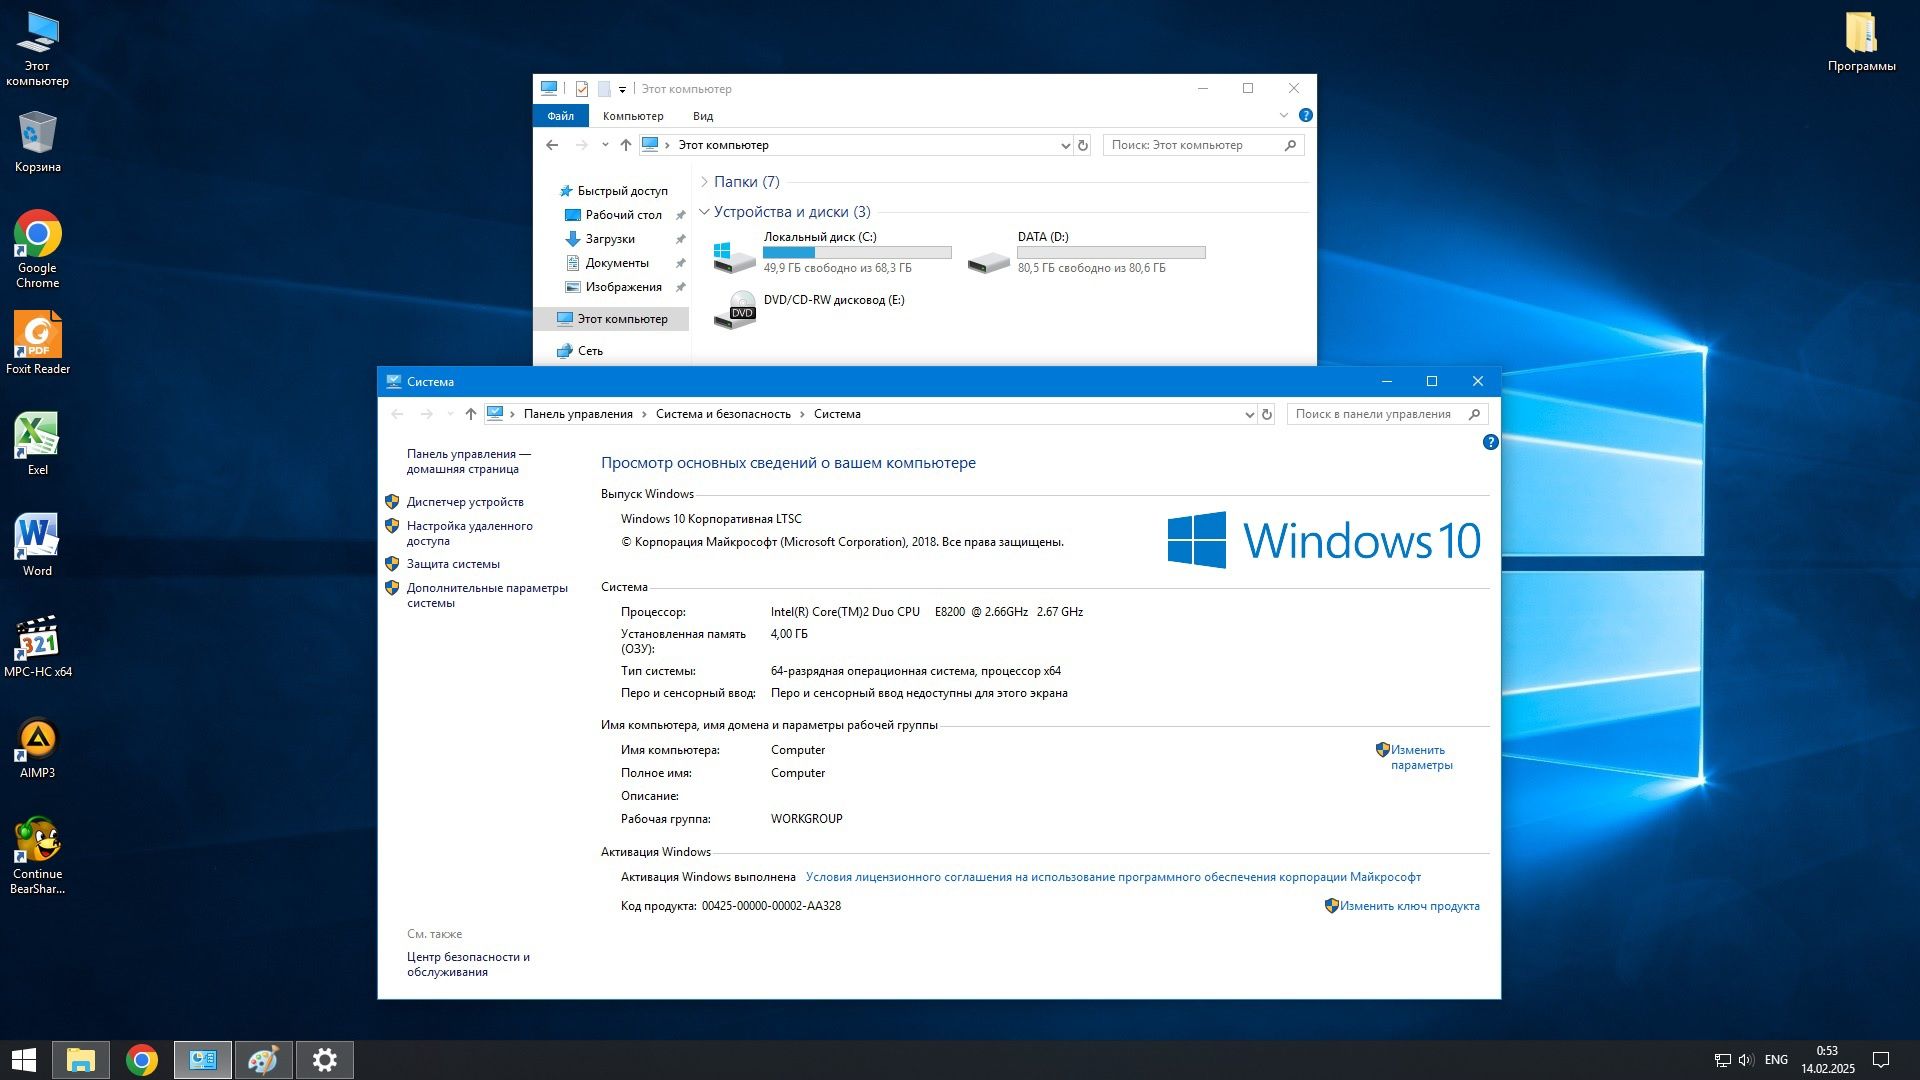
Task: Open Дополнительные параметры системы link
Action: 487,595
